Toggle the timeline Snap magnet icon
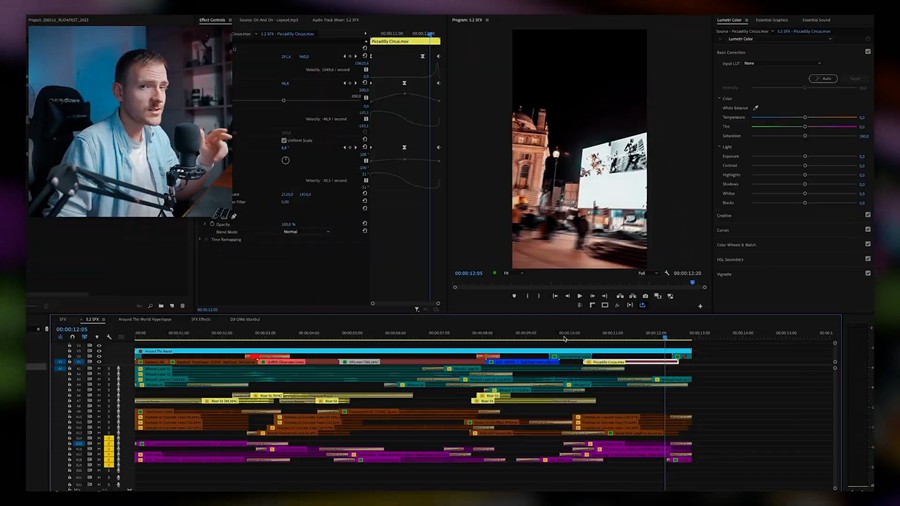This screenshot has width=900, height=506. (x=72, y=337)
